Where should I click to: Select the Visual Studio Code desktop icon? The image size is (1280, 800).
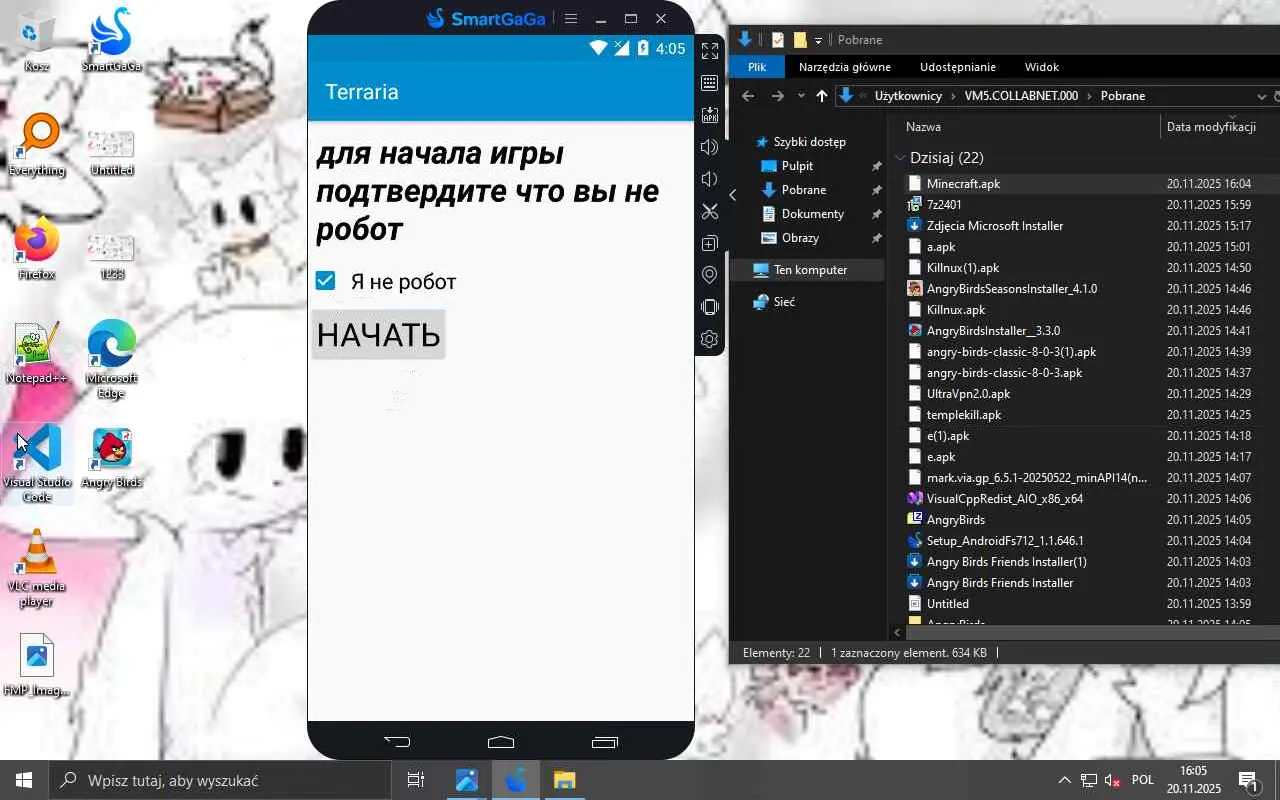[38, 463]
